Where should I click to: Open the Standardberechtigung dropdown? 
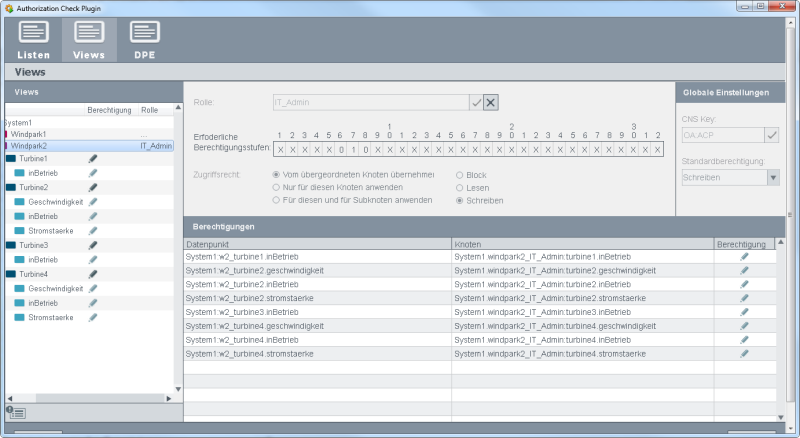click(772, 177)
